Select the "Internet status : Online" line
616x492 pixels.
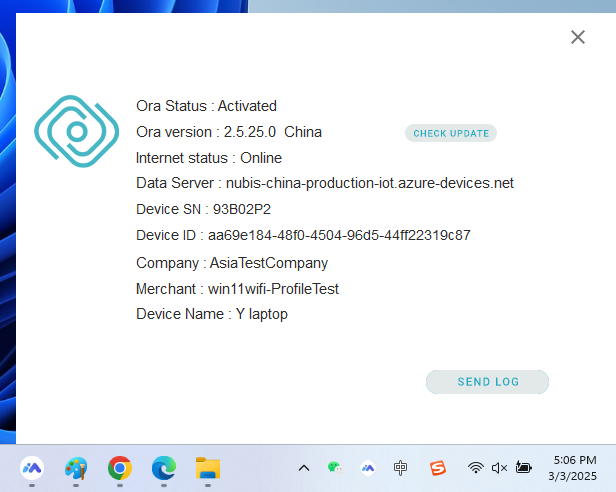pos(209,158)
